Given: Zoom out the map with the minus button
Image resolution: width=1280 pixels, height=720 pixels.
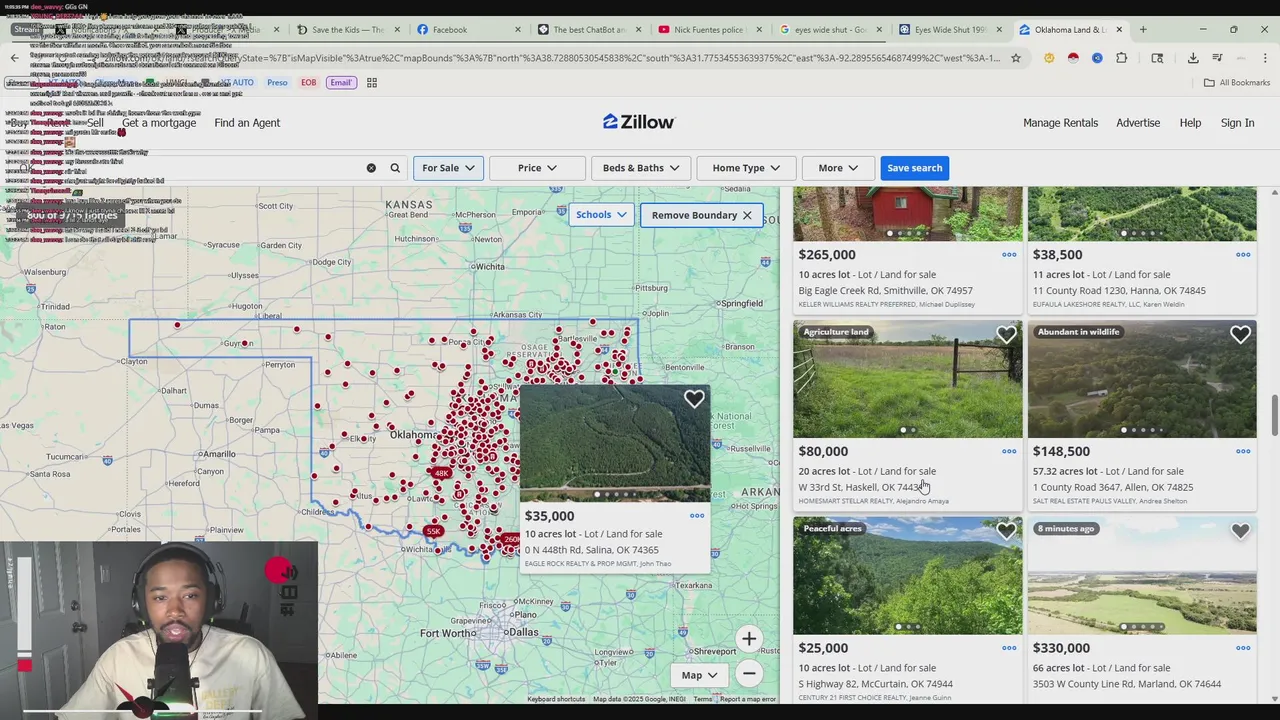Looking at the screenshot, I should pos(749,674).
